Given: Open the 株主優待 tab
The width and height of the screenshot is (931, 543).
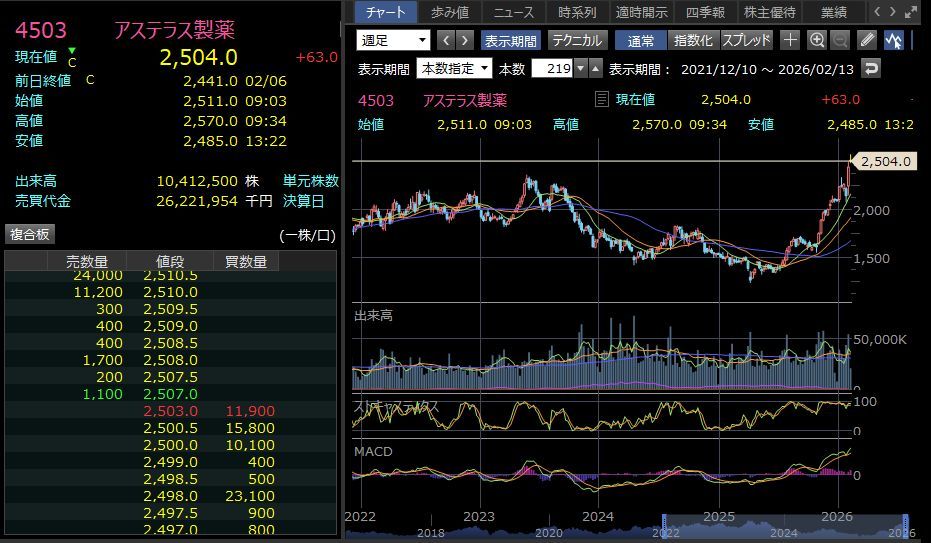Looking at the screenshot, I should [770, 12].
